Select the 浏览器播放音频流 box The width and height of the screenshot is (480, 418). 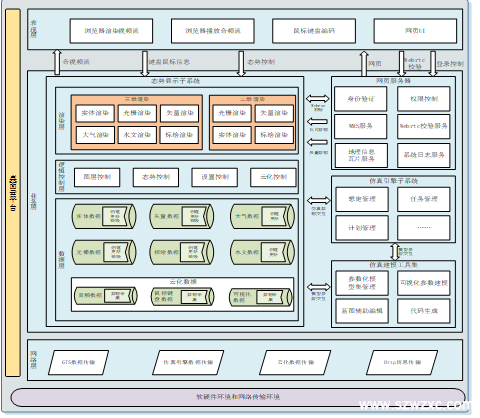point(213,31)
